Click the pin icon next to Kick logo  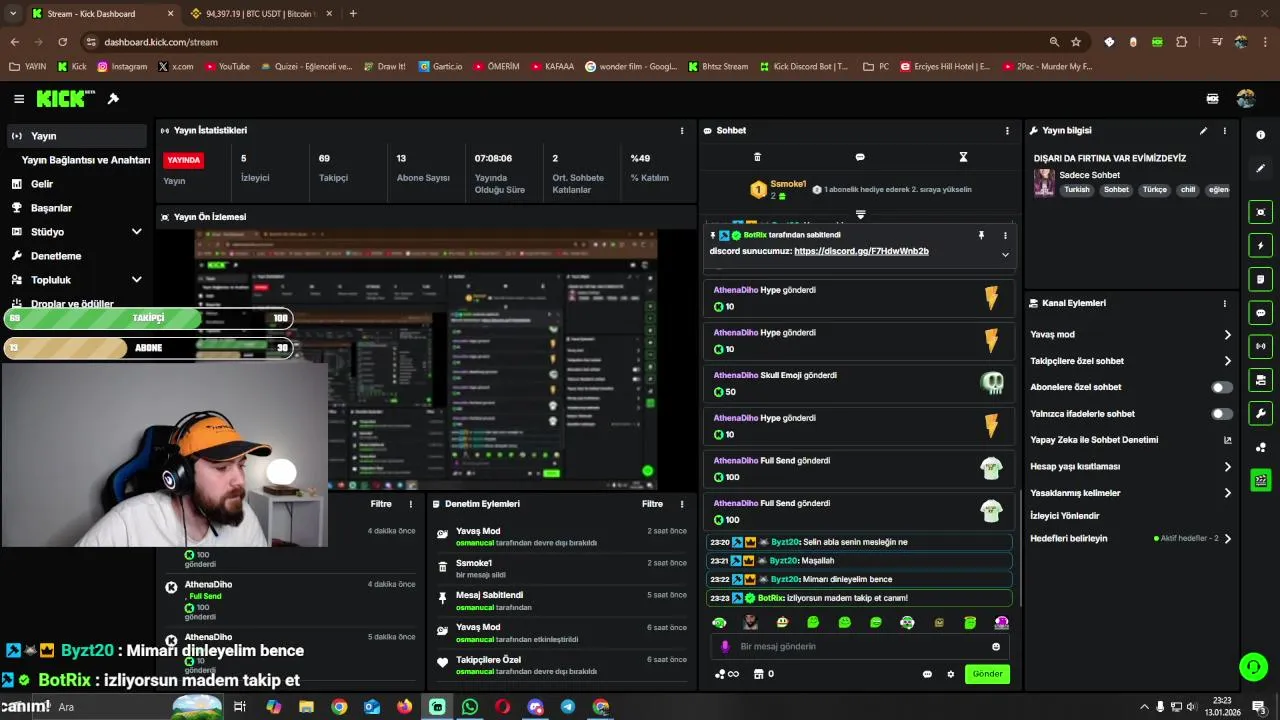click(113, 99)
